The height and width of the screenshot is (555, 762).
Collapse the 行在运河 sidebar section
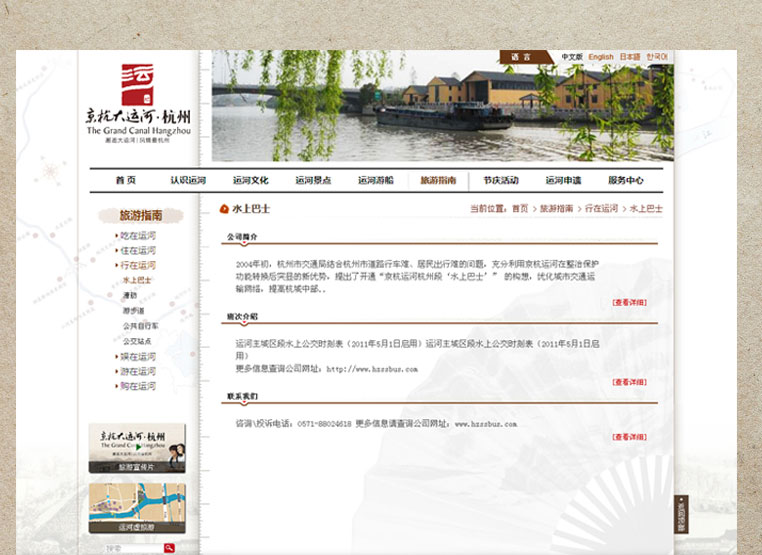coord(138,266)
